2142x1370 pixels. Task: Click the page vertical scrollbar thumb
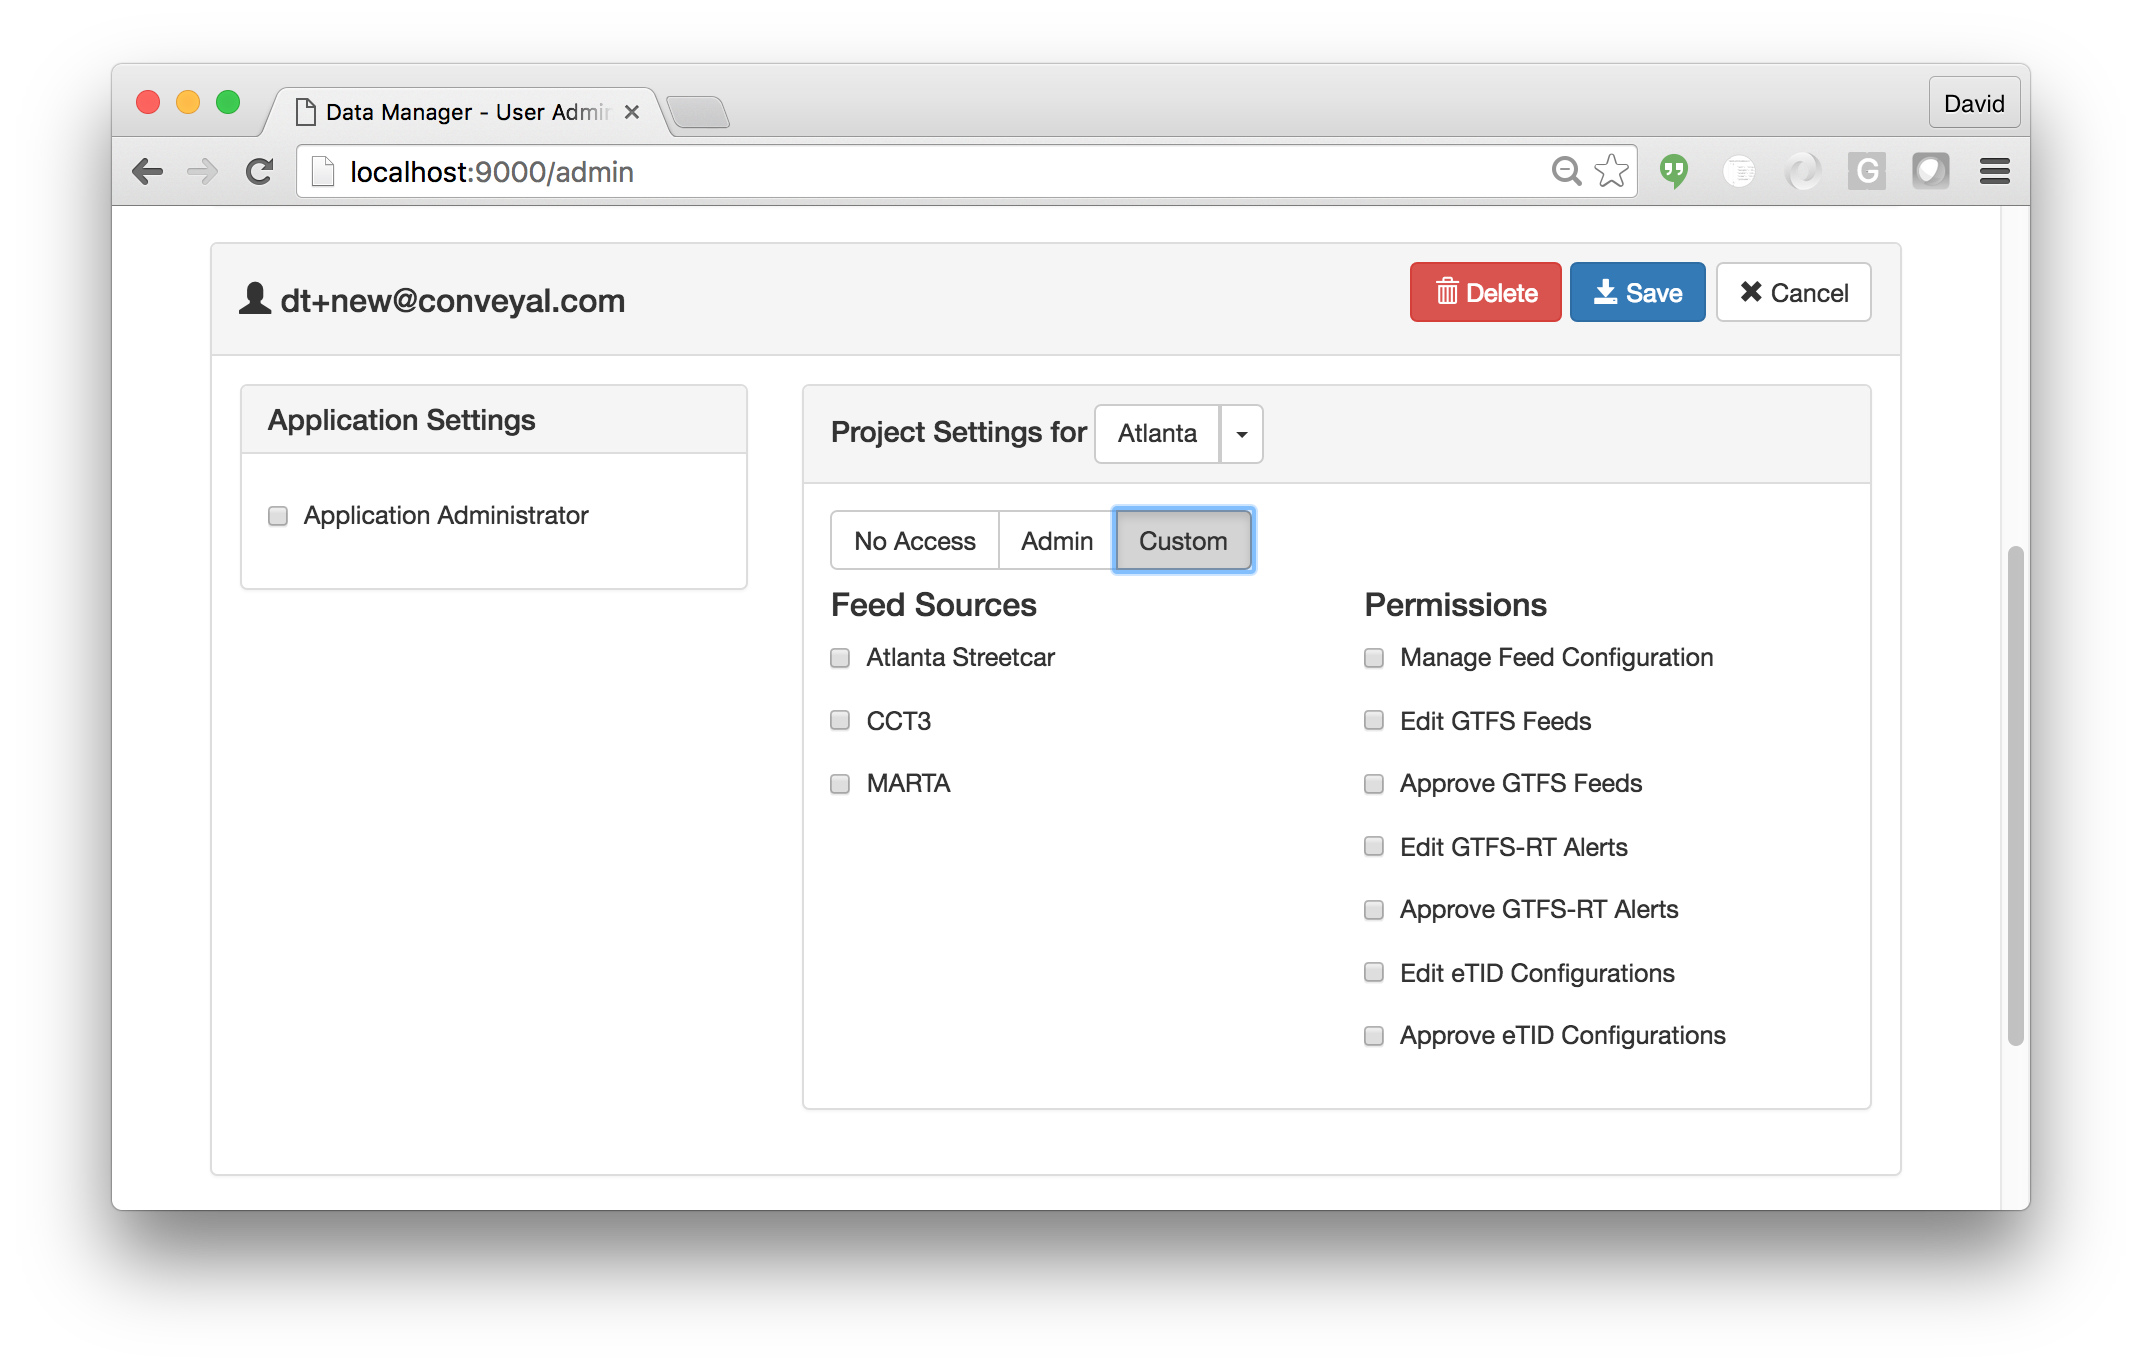point(2015,795)
